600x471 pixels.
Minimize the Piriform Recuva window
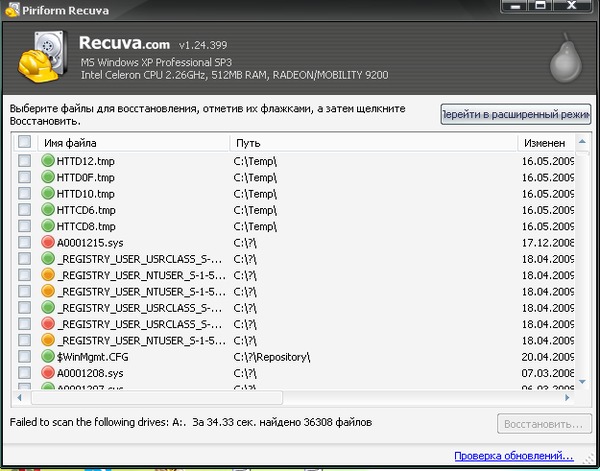[x=515, y=6]
